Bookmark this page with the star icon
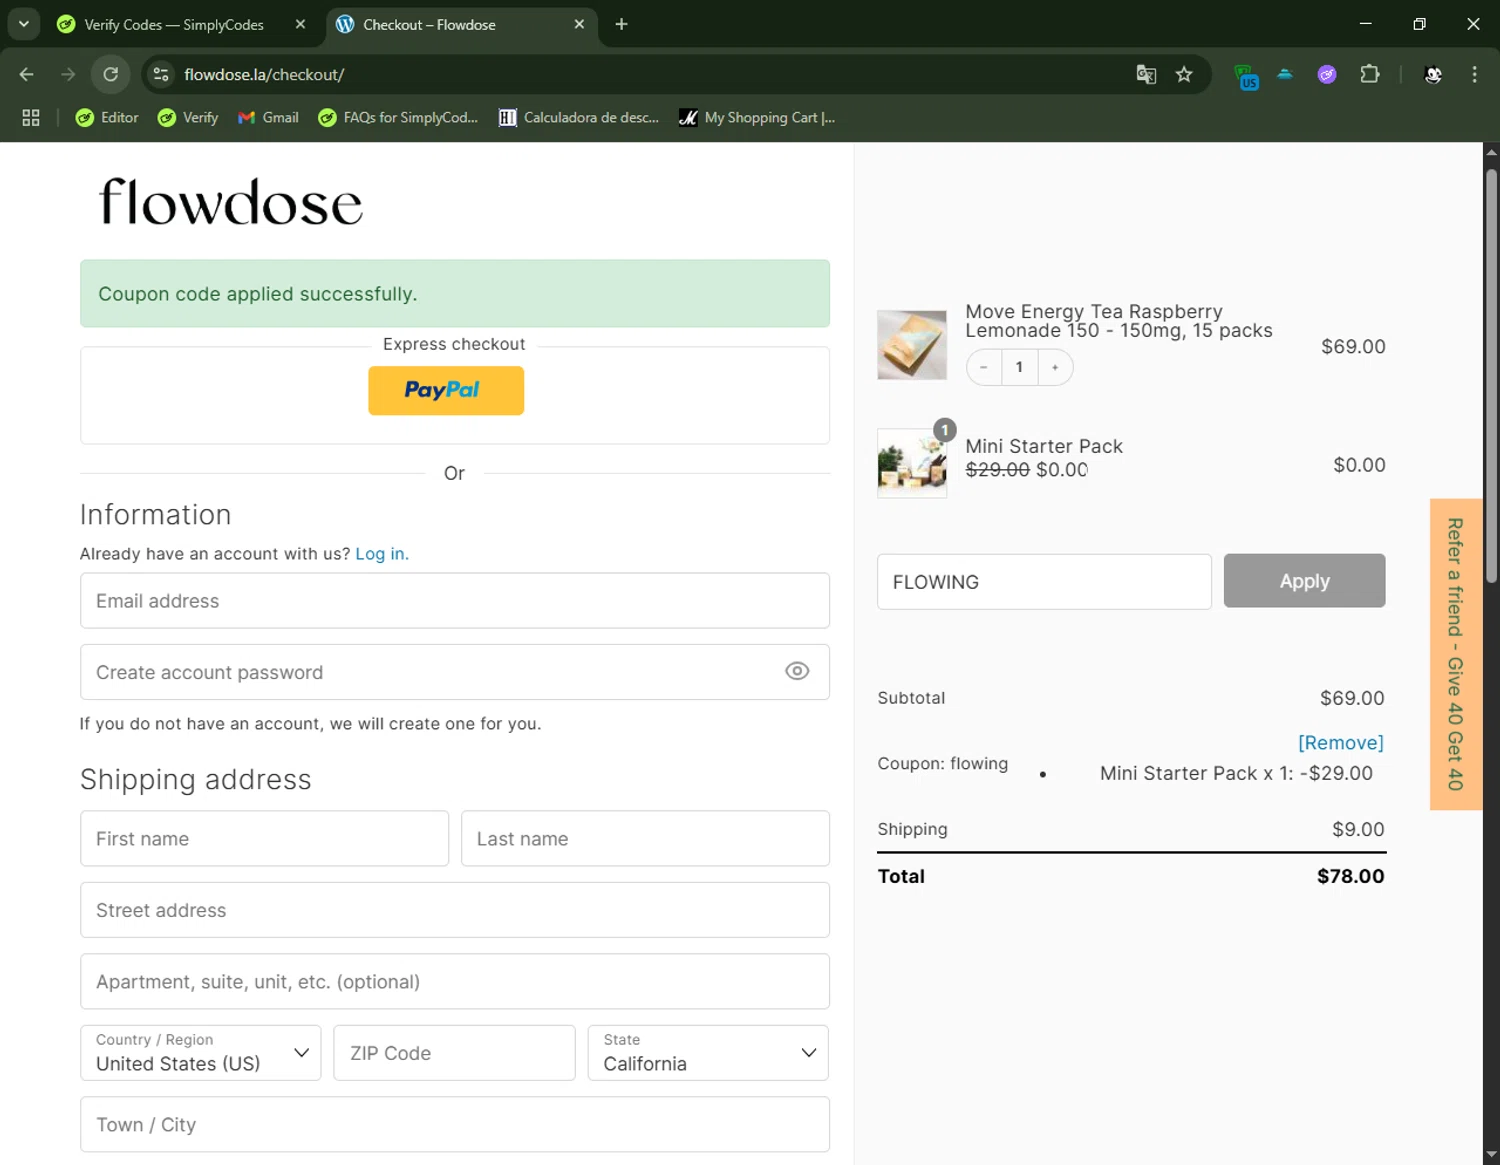 (1184, 74)
